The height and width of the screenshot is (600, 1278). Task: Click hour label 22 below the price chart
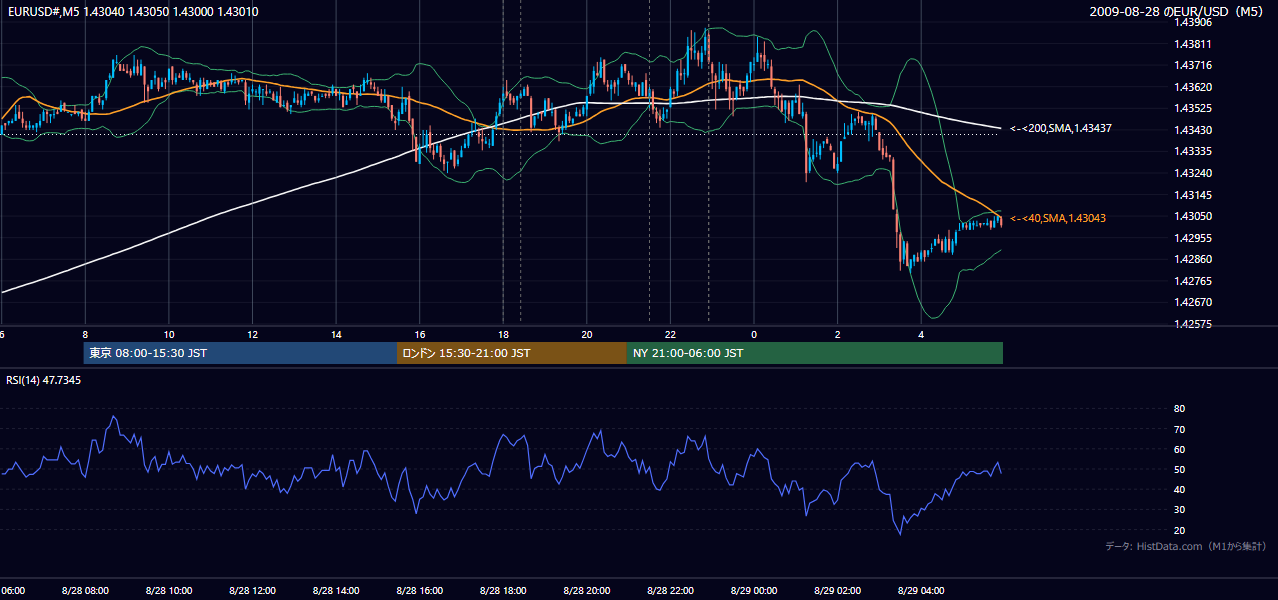pos(670,335)
